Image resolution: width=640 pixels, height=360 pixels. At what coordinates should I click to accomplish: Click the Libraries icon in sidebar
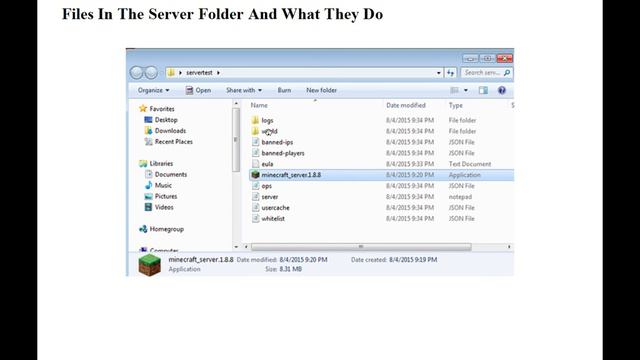tap(143, 163)
